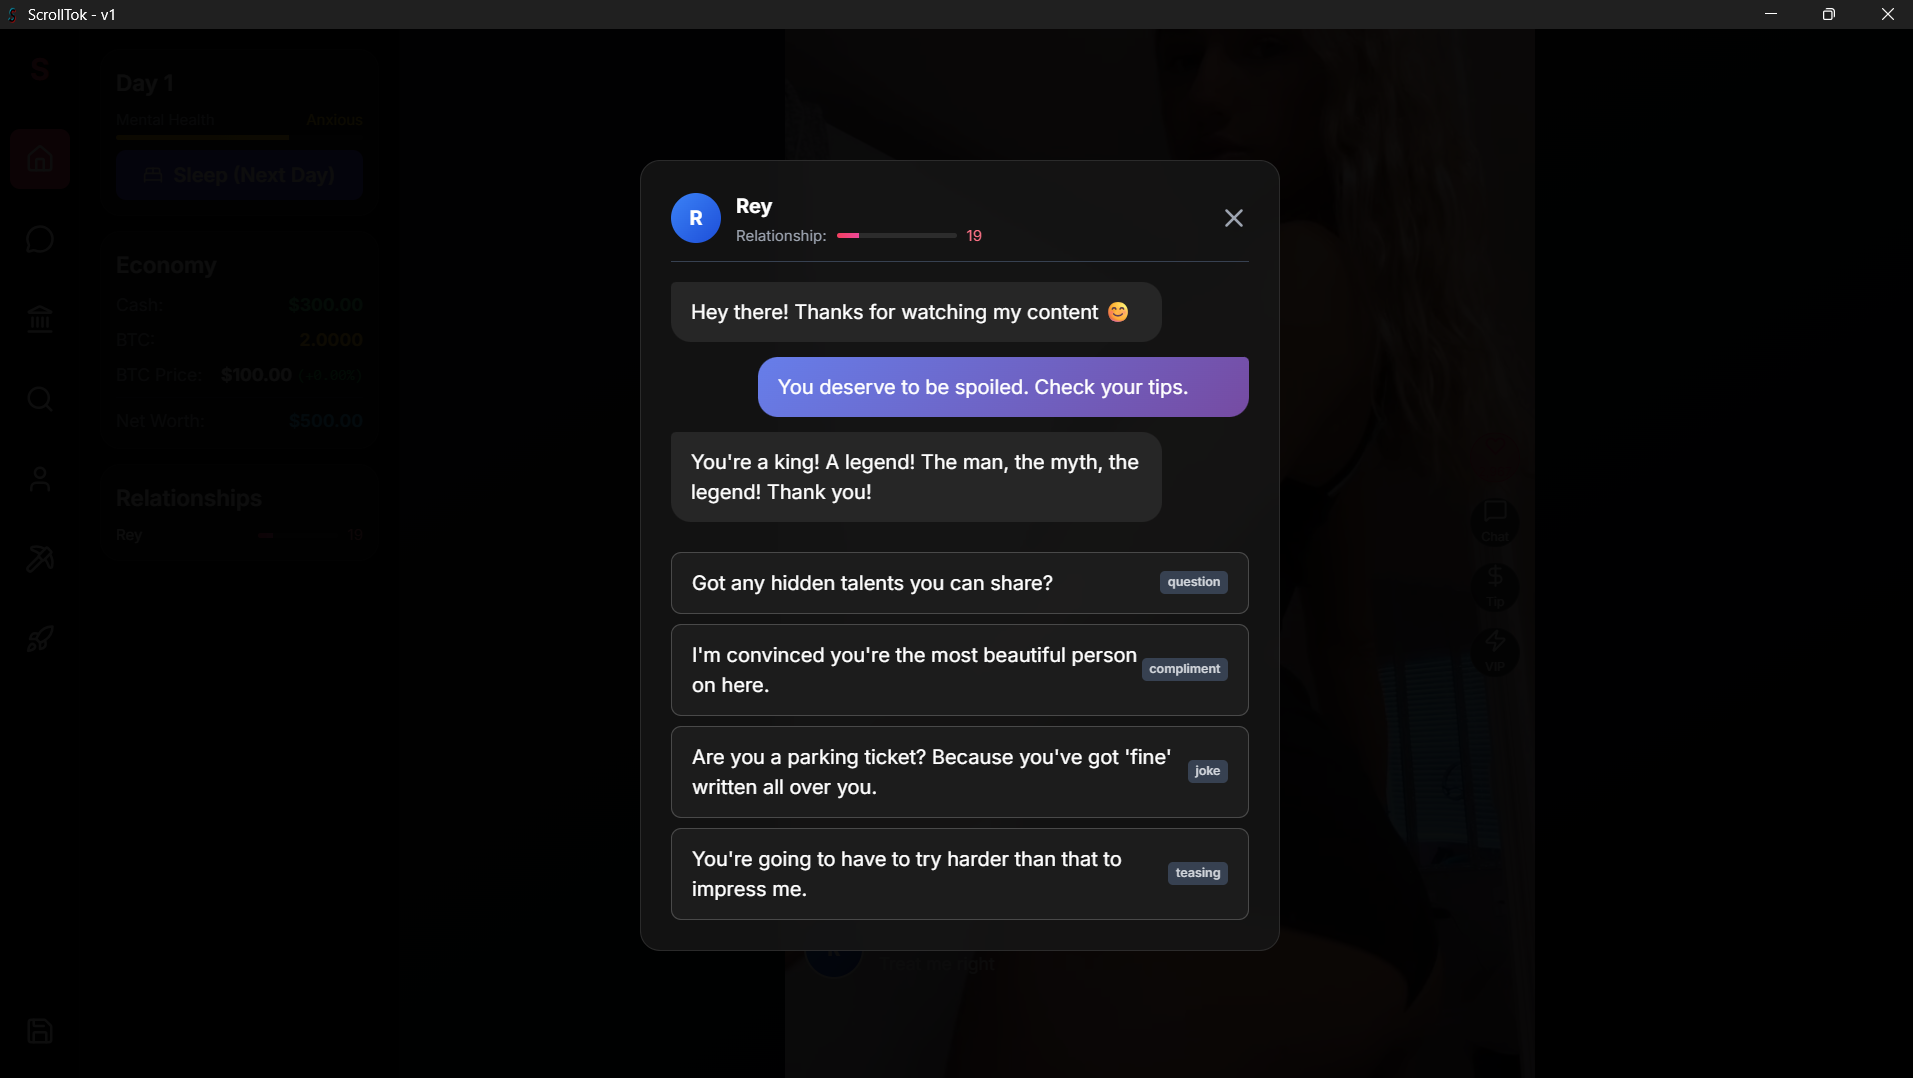Click the save disk icon

tap(40, 1031)
